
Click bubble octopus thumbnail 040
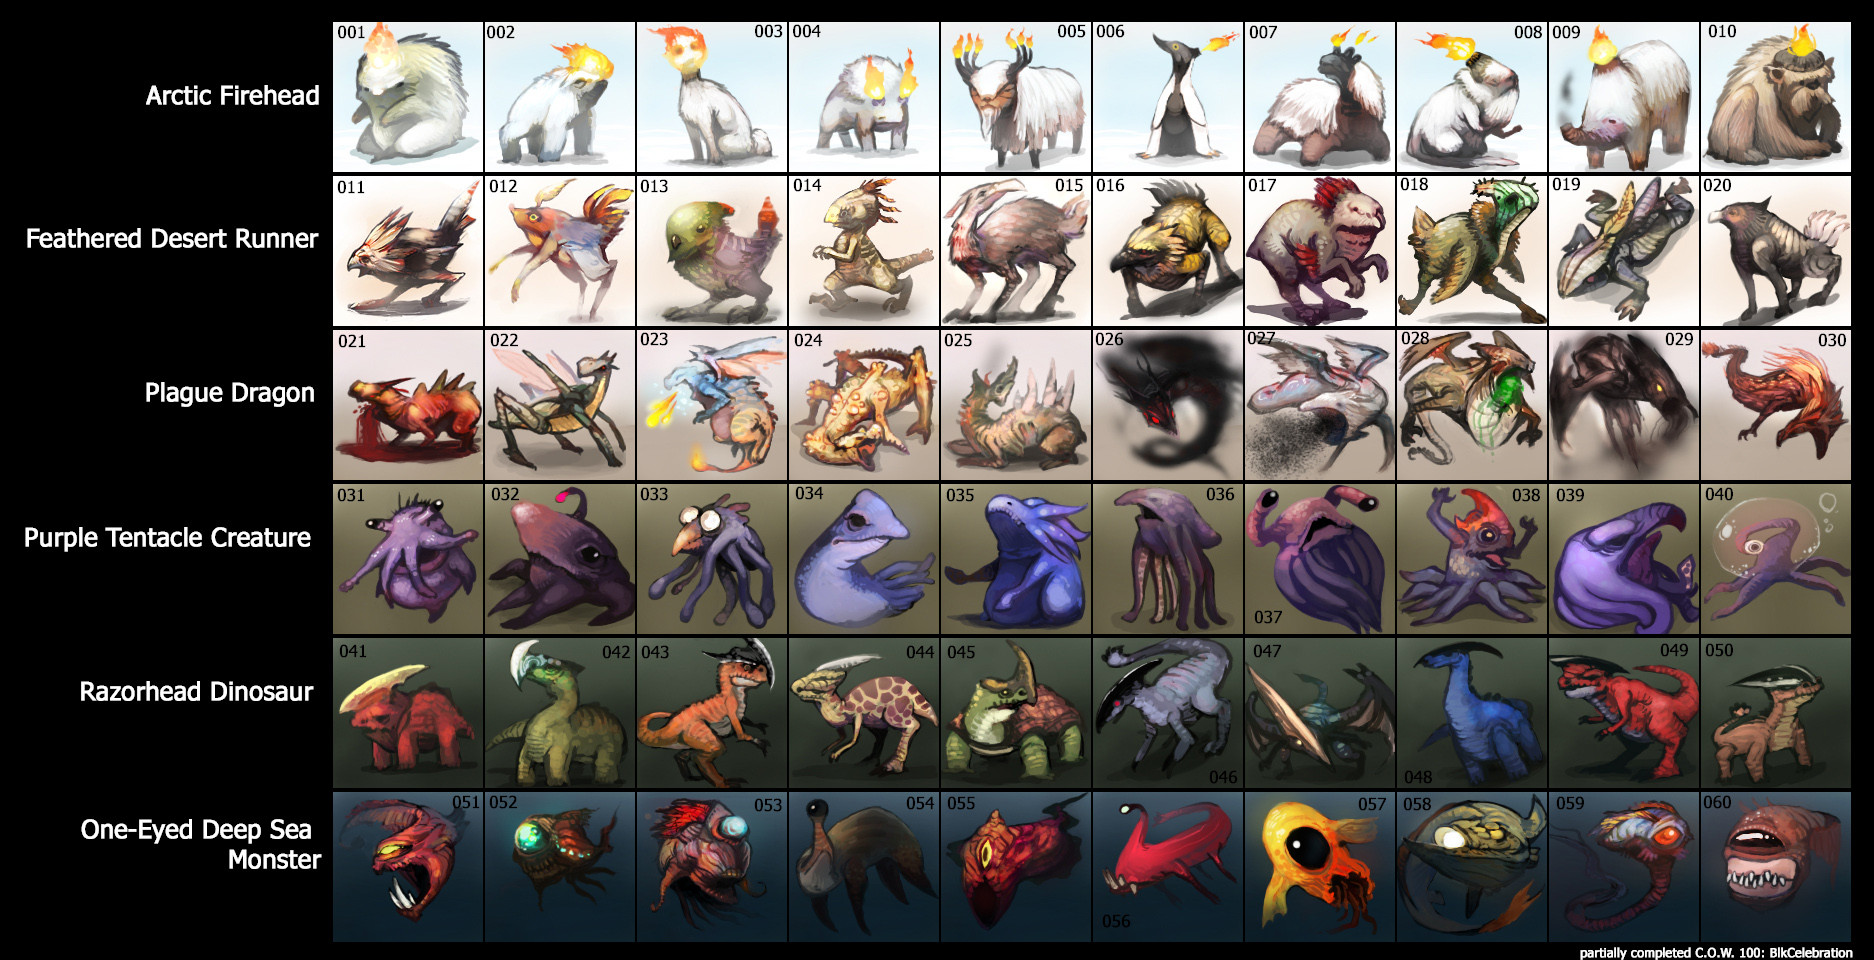1776,559
